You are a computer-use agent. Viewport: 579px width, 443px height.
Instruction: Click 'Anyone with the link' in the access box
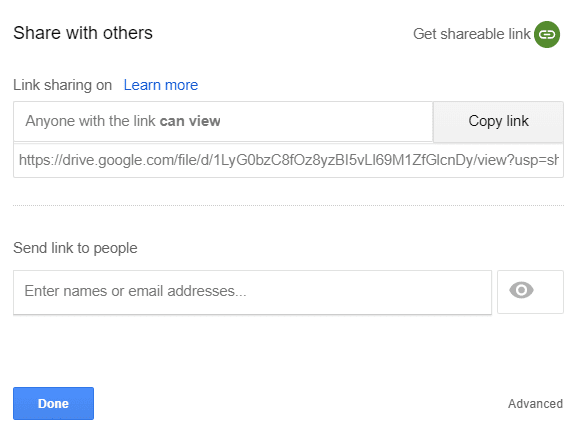(x=90, y=121)
